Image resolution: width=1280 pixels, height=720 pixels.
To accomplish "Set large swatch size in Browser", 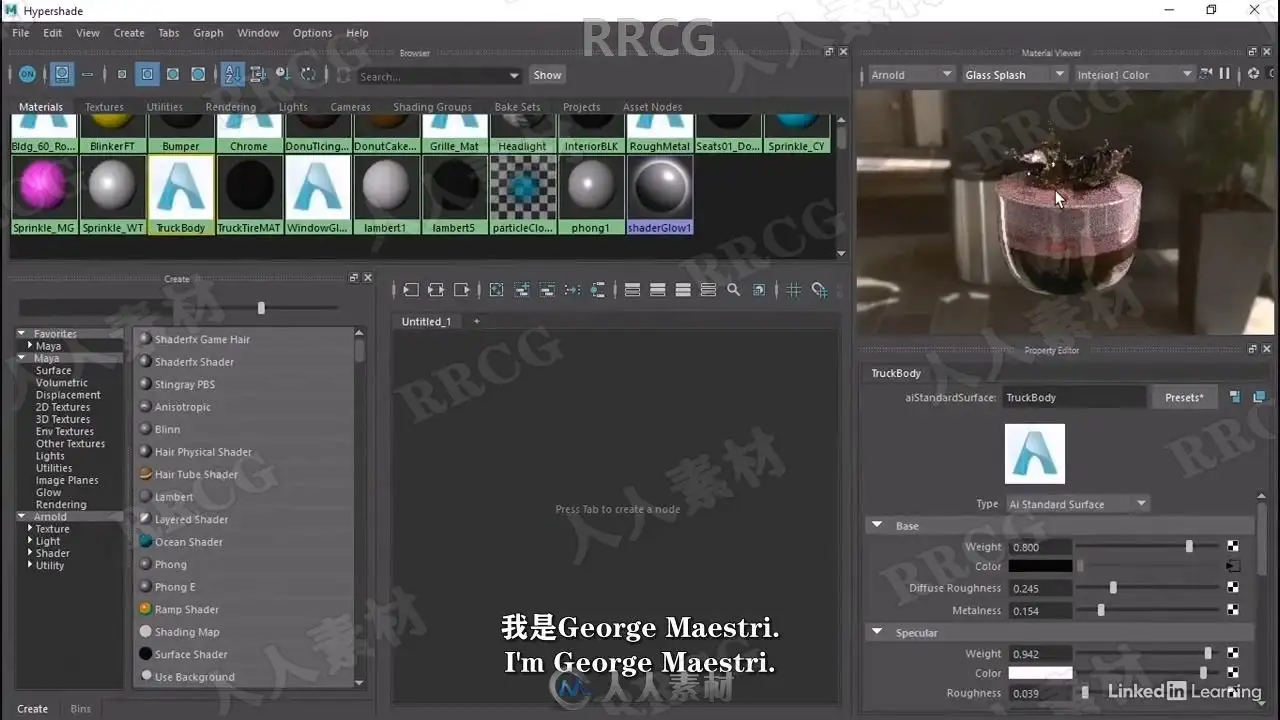I will tap(173, 74).
